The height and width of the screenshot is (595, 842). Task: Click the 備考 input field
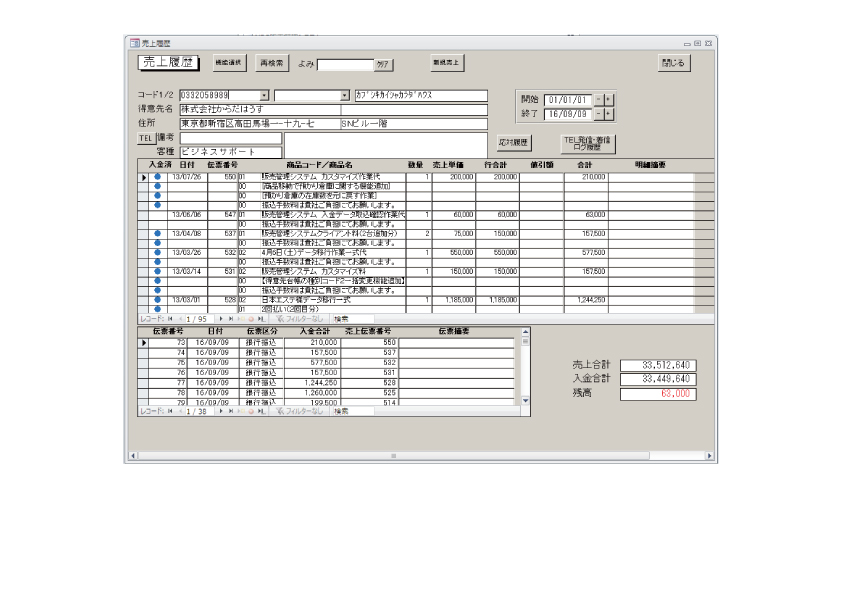[x=230, y=138]
